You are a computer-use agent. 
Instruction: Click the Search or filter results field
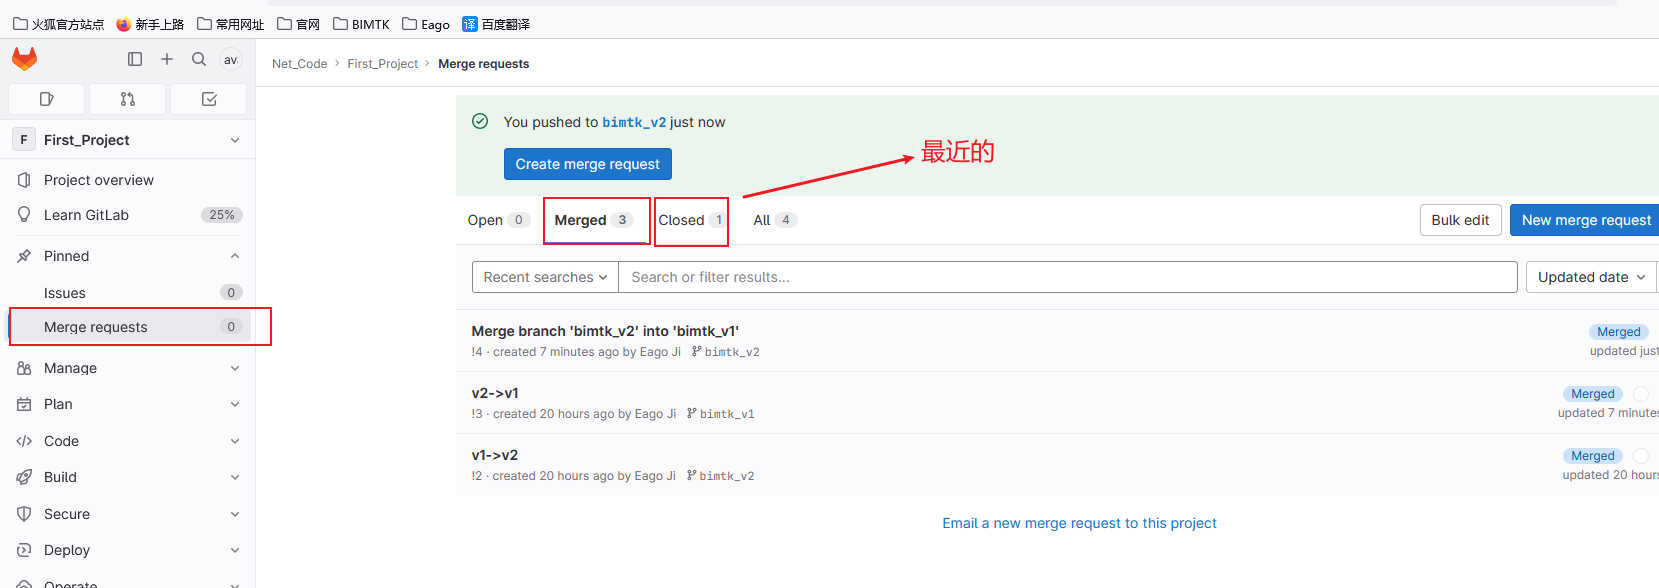[1067, 277]
